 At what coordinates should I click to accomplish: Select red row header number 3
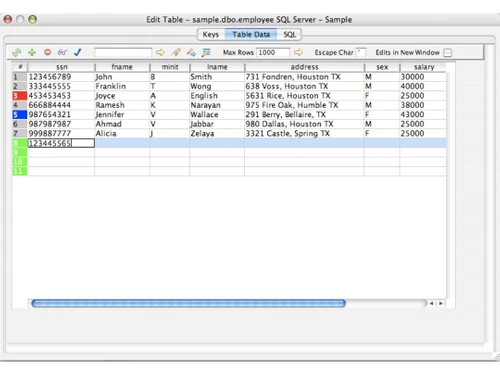[x=20, y=96]
